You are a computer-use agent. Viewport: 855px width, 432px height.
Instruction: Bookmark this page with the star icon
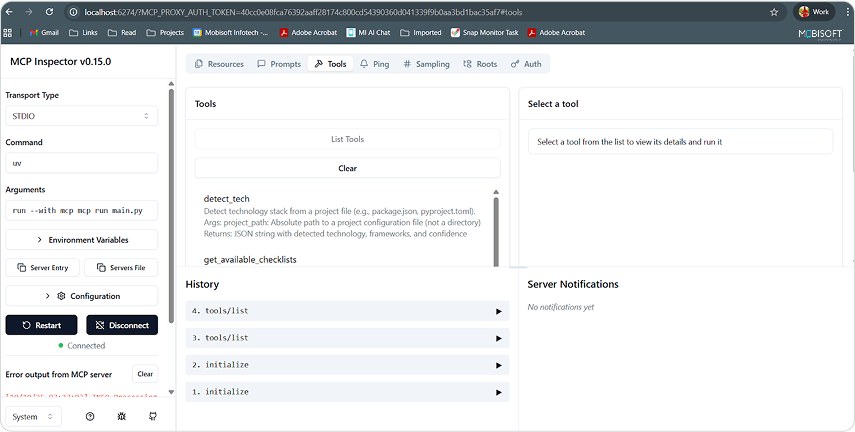coord(774,12)
